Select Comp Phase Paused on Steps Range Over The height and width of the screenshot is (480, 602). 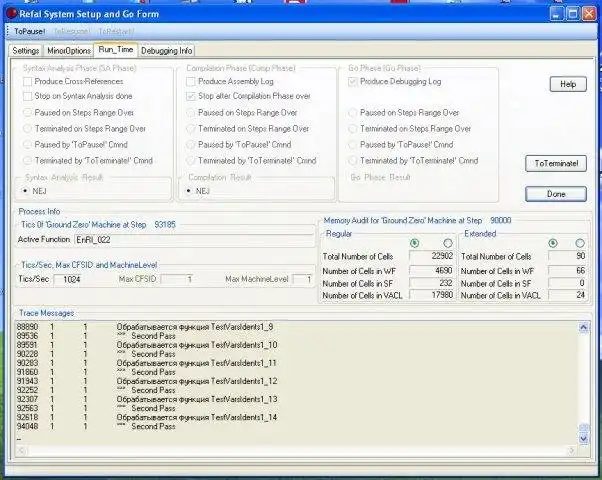coord(190,113)
